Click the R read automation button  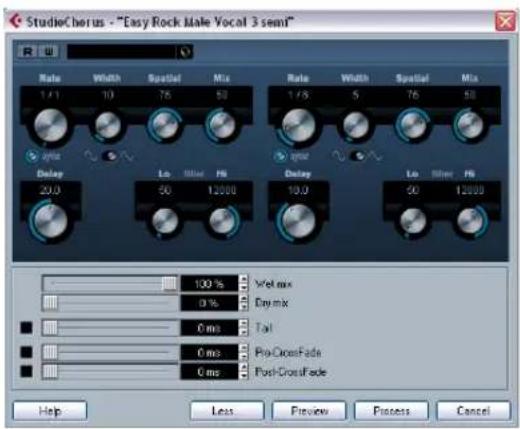(28, 52)
